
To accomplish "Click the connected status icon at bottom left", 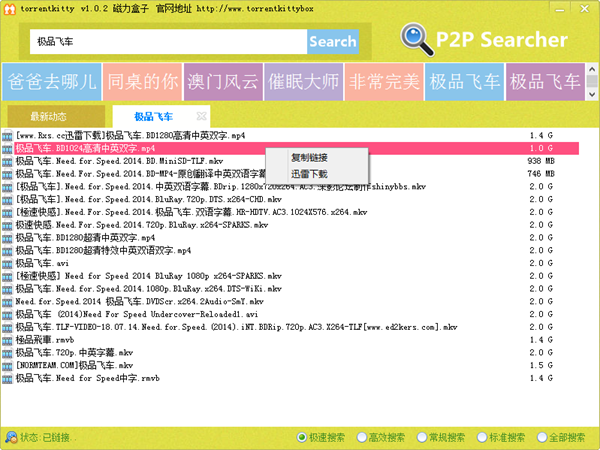I will click(11, 437).
